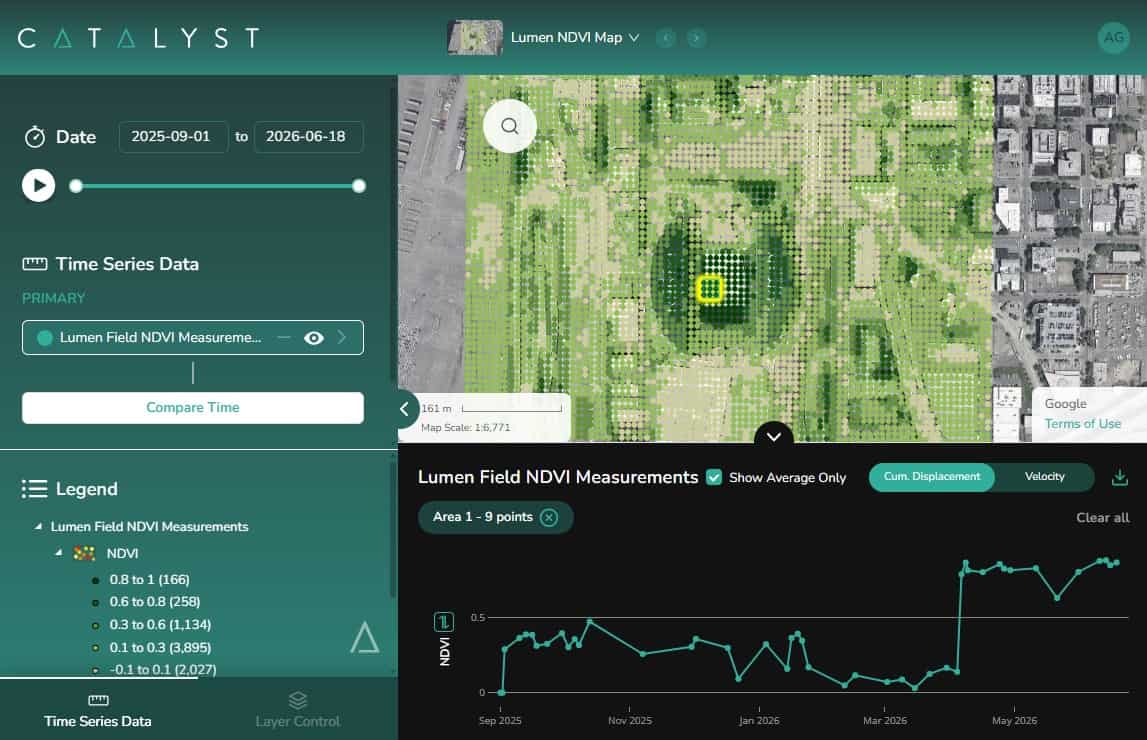Go to previous map with left arrow

[666, 37]
